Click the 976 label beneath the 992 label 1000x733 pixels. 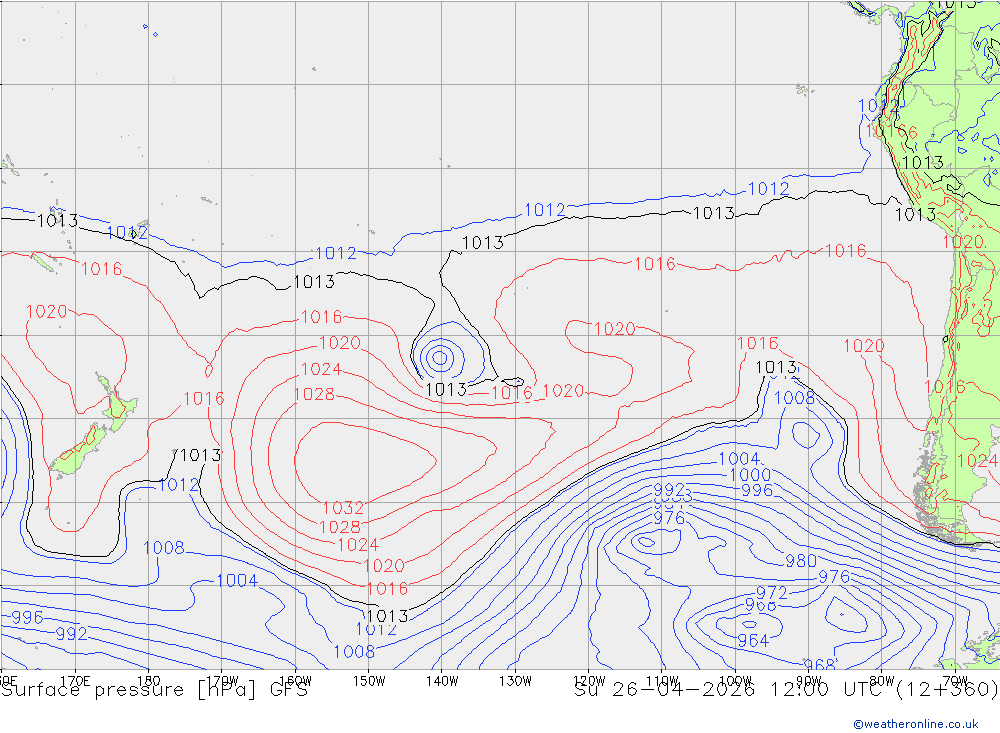point(669,517)
